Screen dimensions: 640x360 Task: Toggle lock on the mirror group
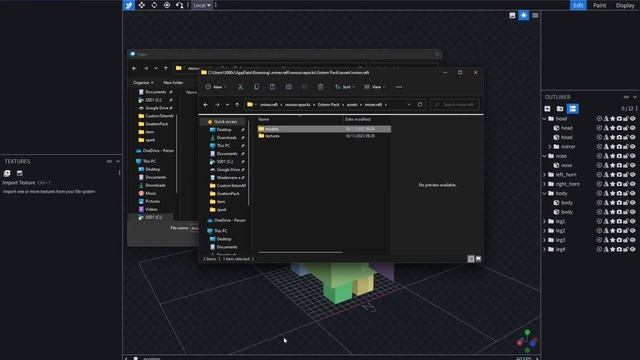626,147
